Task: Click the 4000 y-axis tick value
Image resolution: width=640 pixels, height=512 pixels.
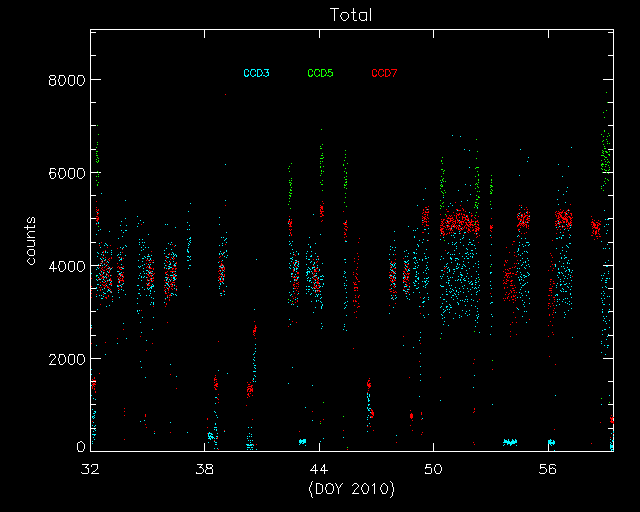Action: pyautogui.click(x=67, y=267)
